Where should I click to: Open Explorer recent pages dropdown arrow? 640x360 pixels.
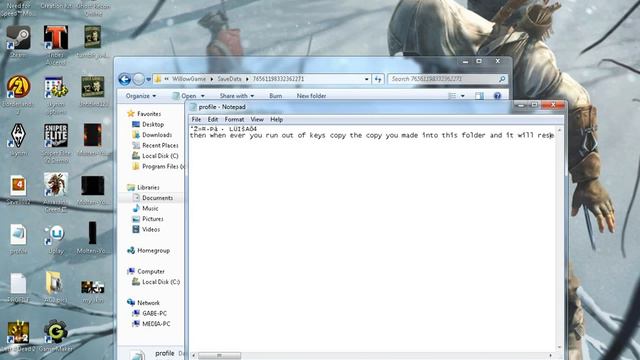(x=149, y=79)
